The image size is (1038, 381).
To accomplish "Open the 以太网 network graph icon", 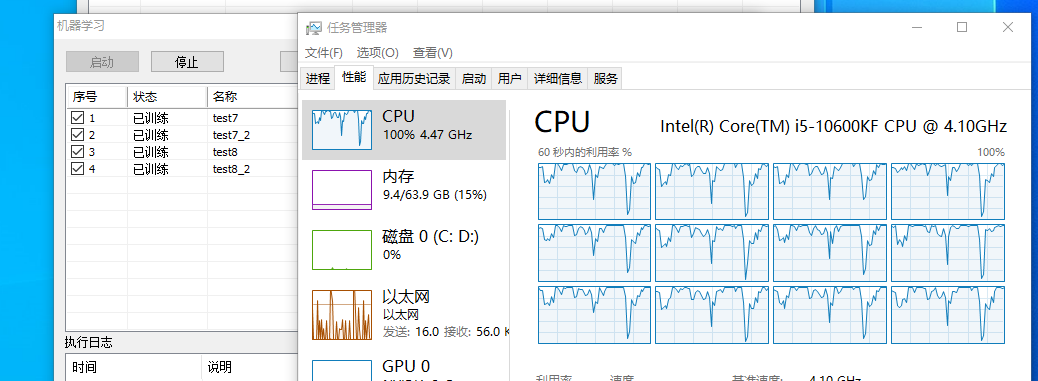I will coord(342,314).
